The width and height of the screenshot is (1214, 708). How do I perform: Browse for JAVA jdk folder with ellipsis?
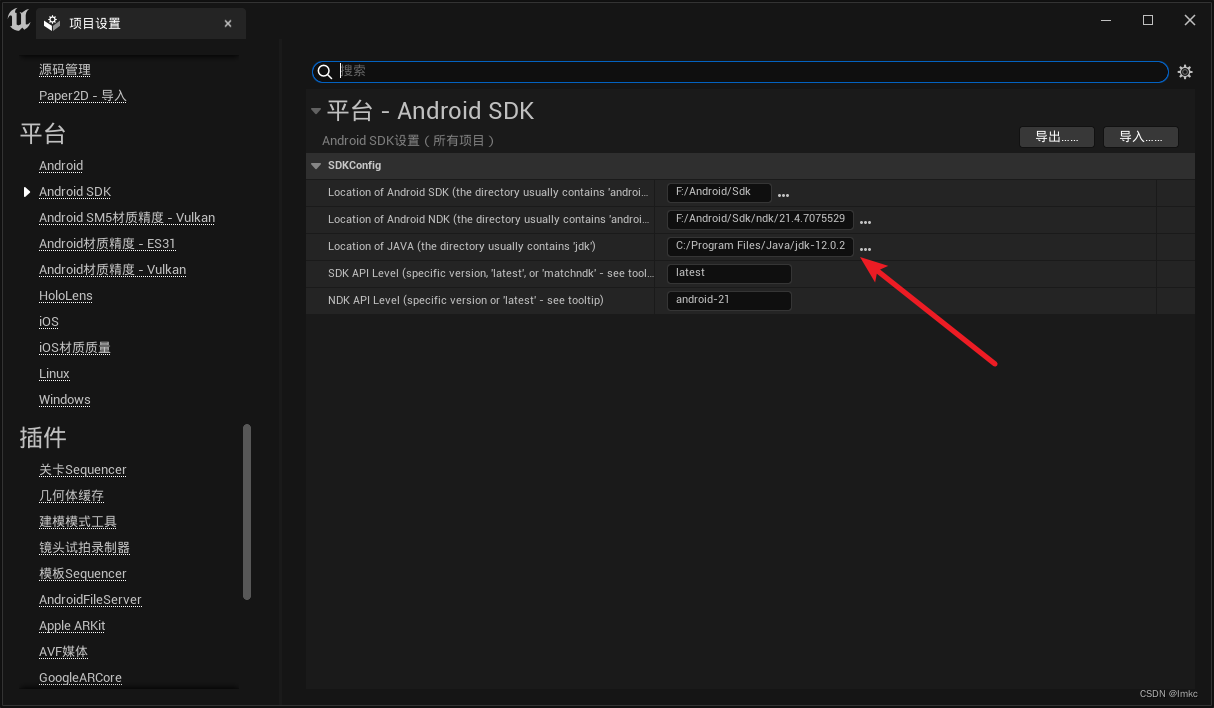866,249
